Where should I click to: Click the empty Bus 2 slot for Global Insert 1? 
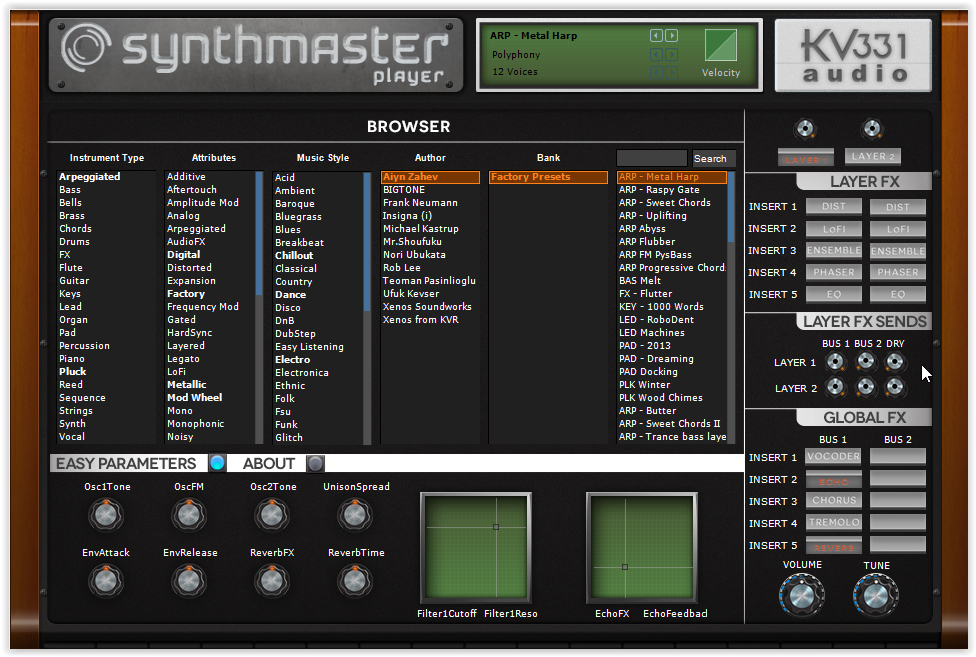click(x=898, y=457)
